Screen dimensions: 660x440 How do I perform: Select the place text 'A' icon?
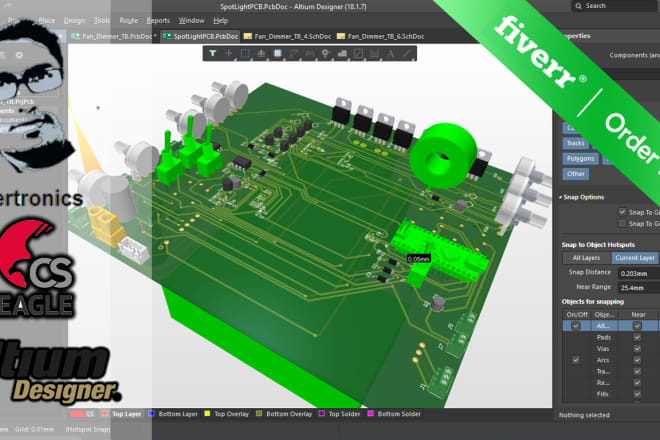[x=391, y=53]
